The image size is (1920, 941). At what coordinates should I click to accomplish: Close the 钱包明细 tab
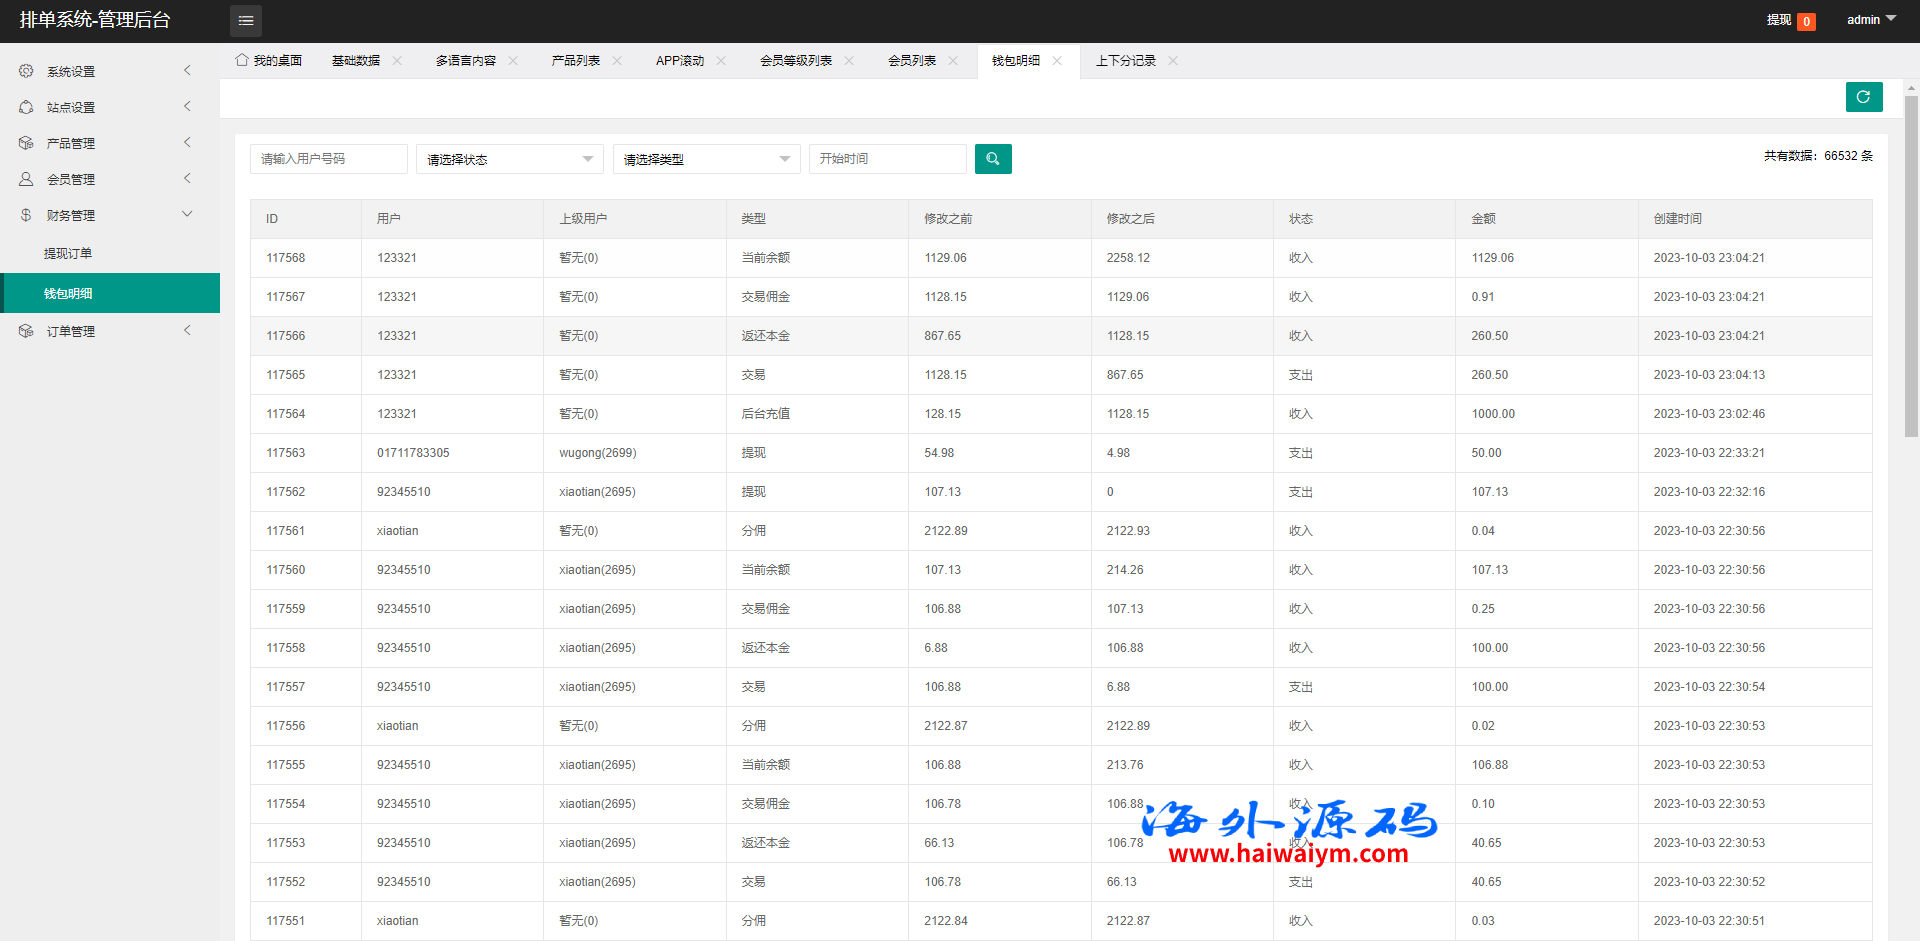(x=1057, y=61)
